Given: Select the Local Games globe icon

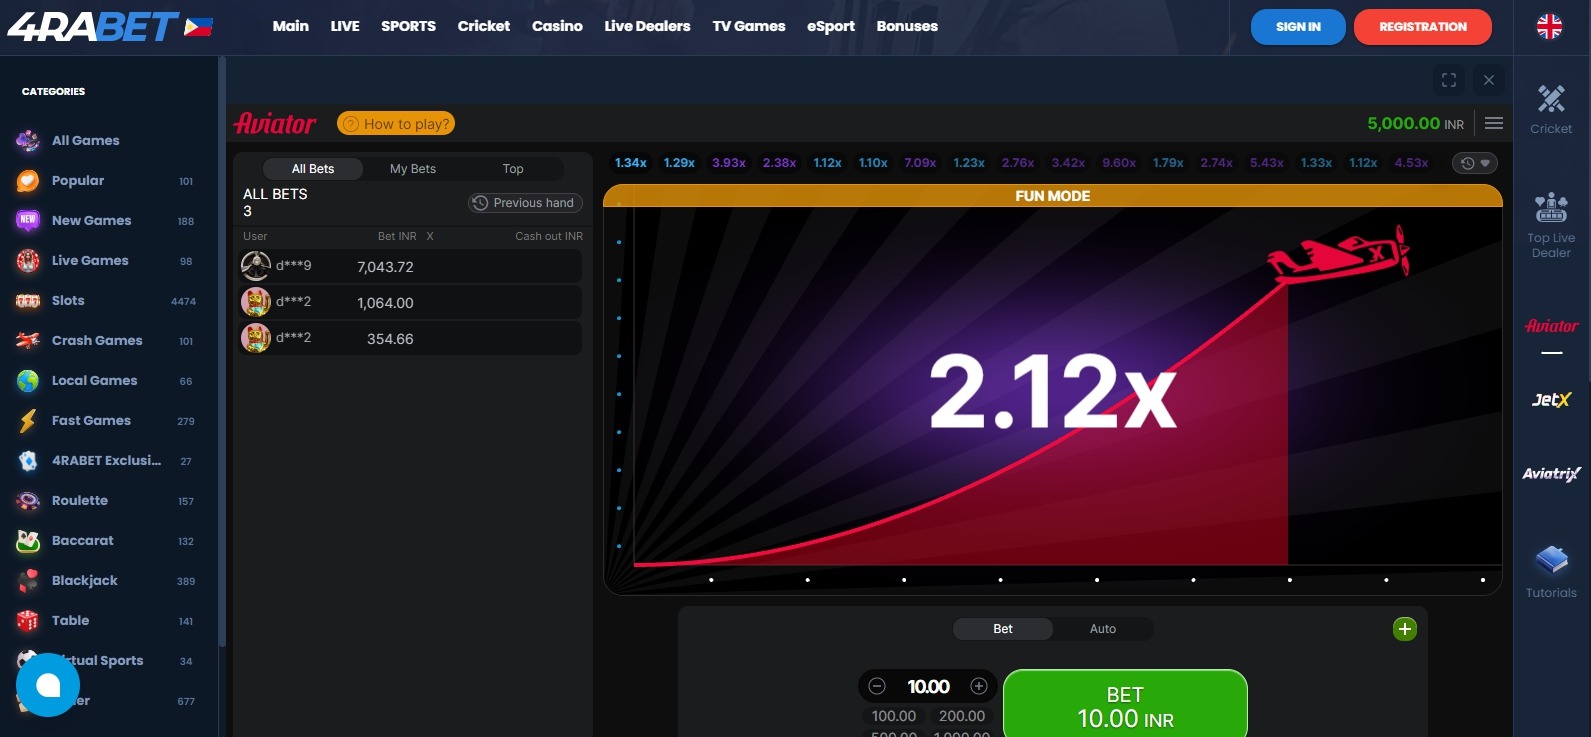Looking at the screenshot, I should click(x=28, y=381).
